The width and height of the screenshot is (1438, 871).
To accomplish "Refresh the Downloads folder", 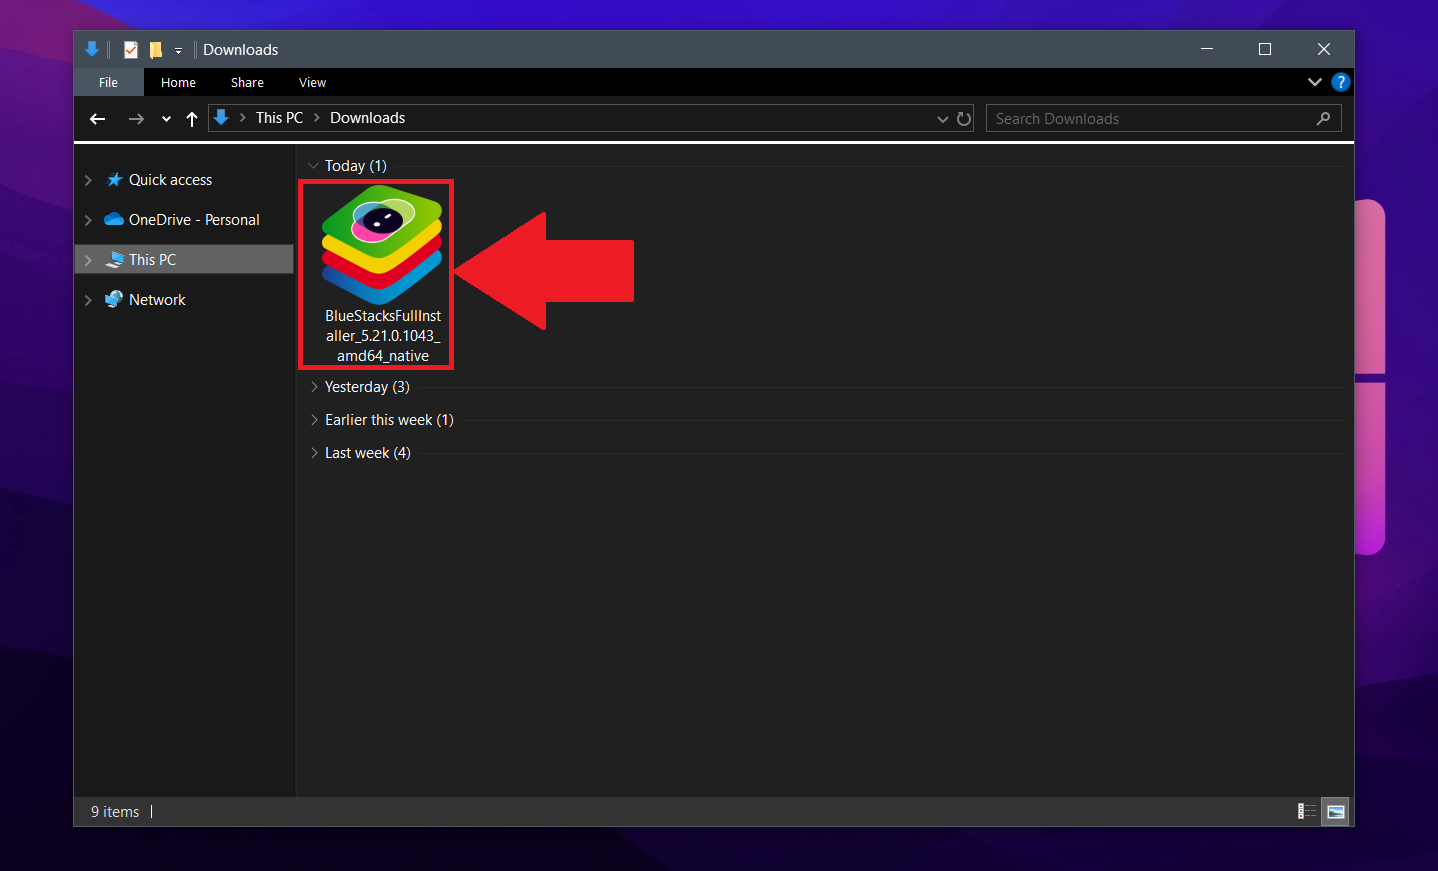I will tap(964, 119).
